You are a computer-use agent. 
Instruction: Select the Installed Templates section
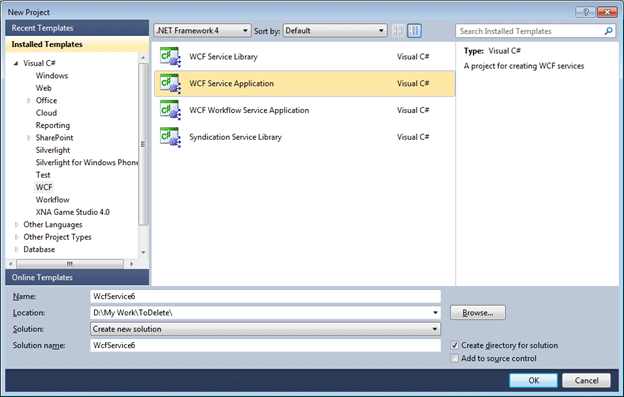(77, 45)
